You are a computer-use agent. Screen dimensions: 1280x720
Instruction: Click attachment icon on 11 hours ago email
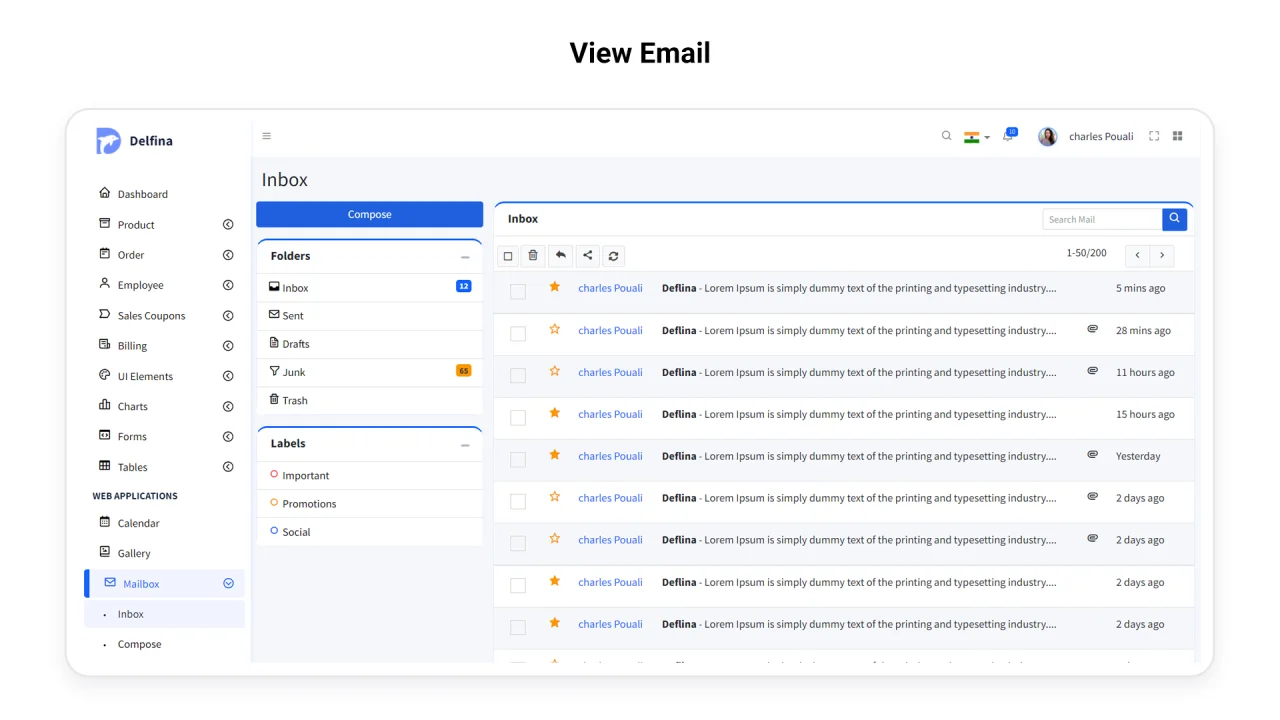tap(1093, 371)
